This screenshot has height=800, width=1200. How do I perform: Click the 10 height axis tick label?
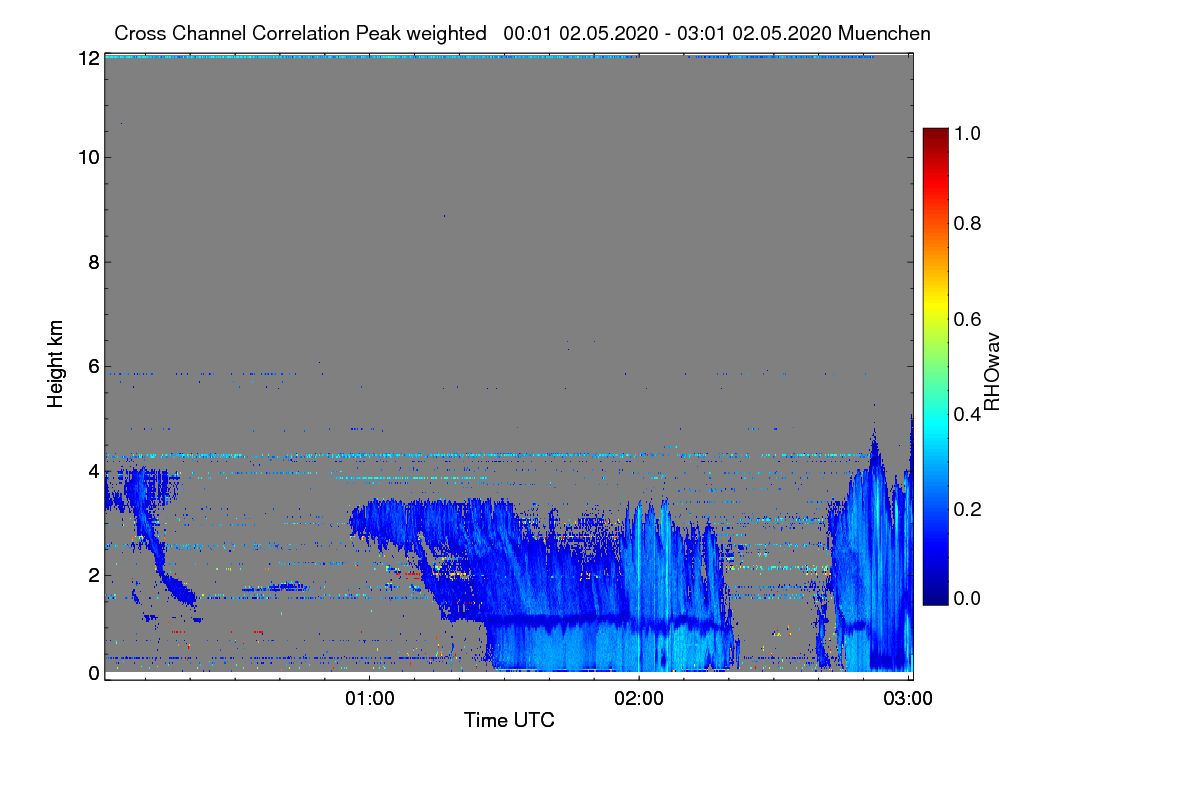click(x=88, y=157)
